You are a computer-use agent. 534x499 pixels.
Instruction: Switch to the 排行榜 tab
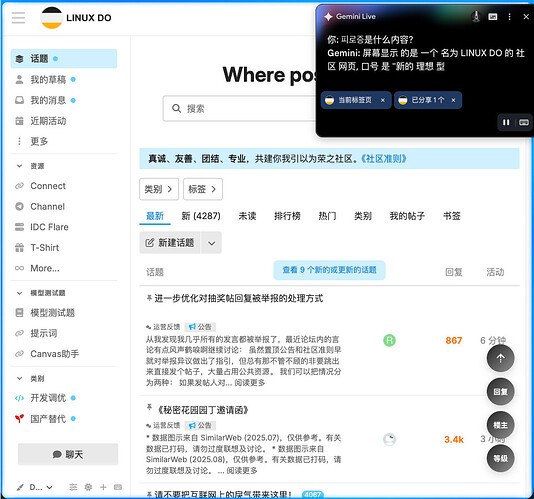[287, 216]
